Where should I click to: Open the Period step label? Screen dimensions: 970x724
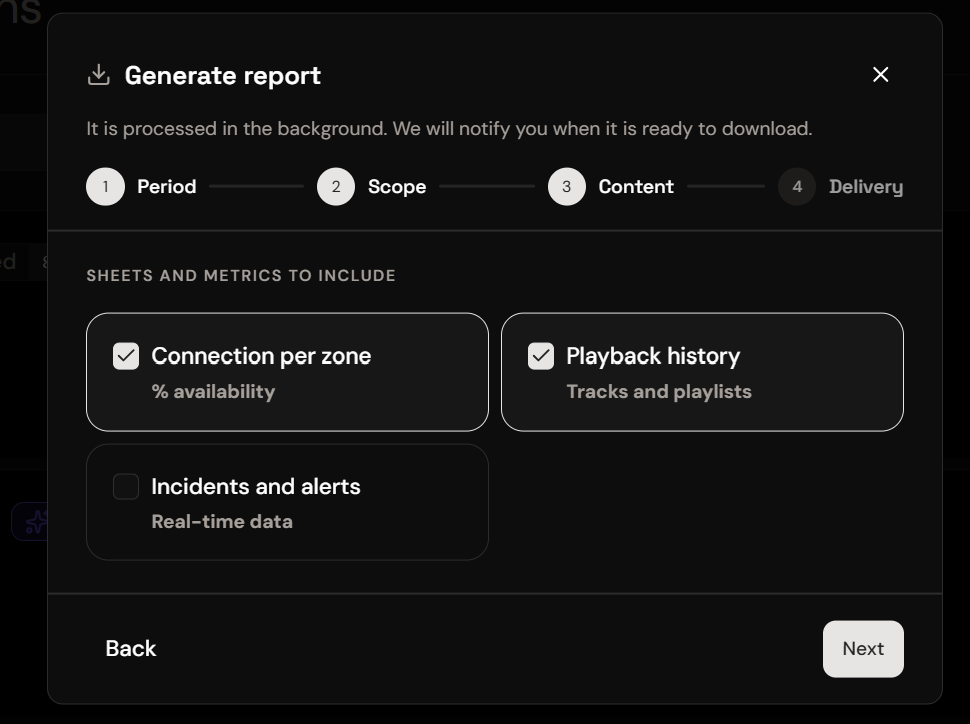point(166,186)
